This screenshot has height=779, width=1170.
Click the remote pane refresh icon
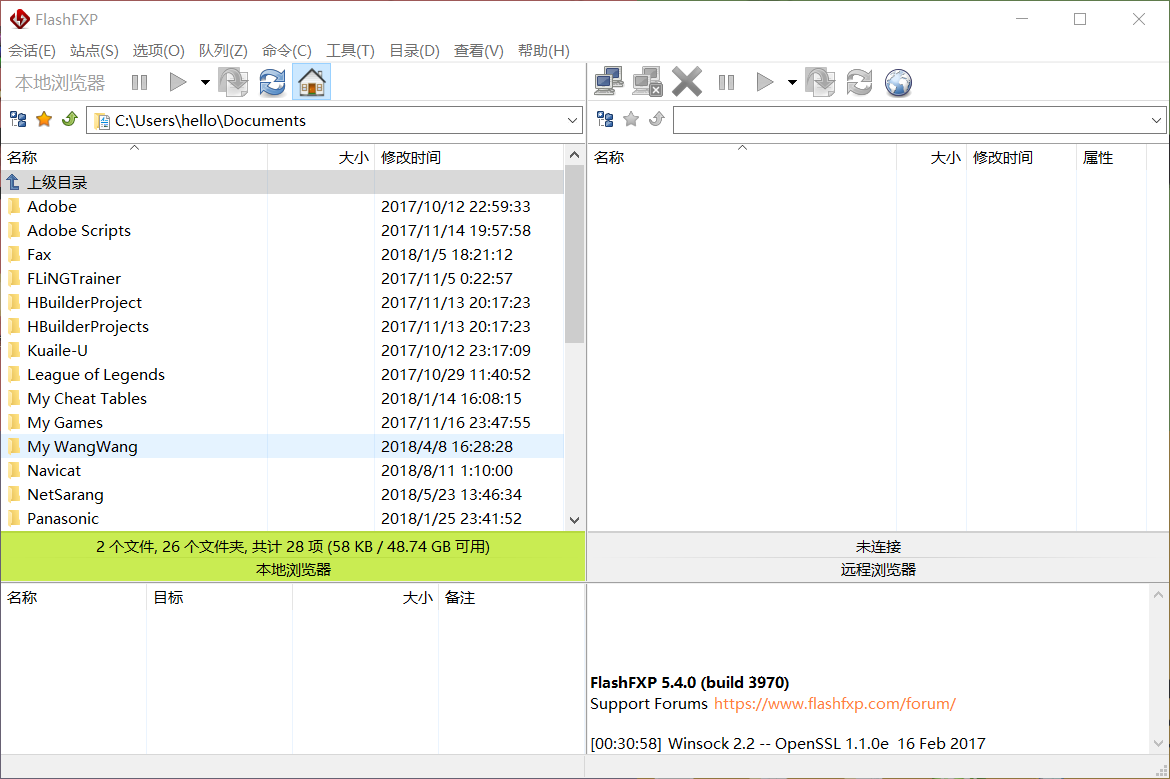coord(860,82)
